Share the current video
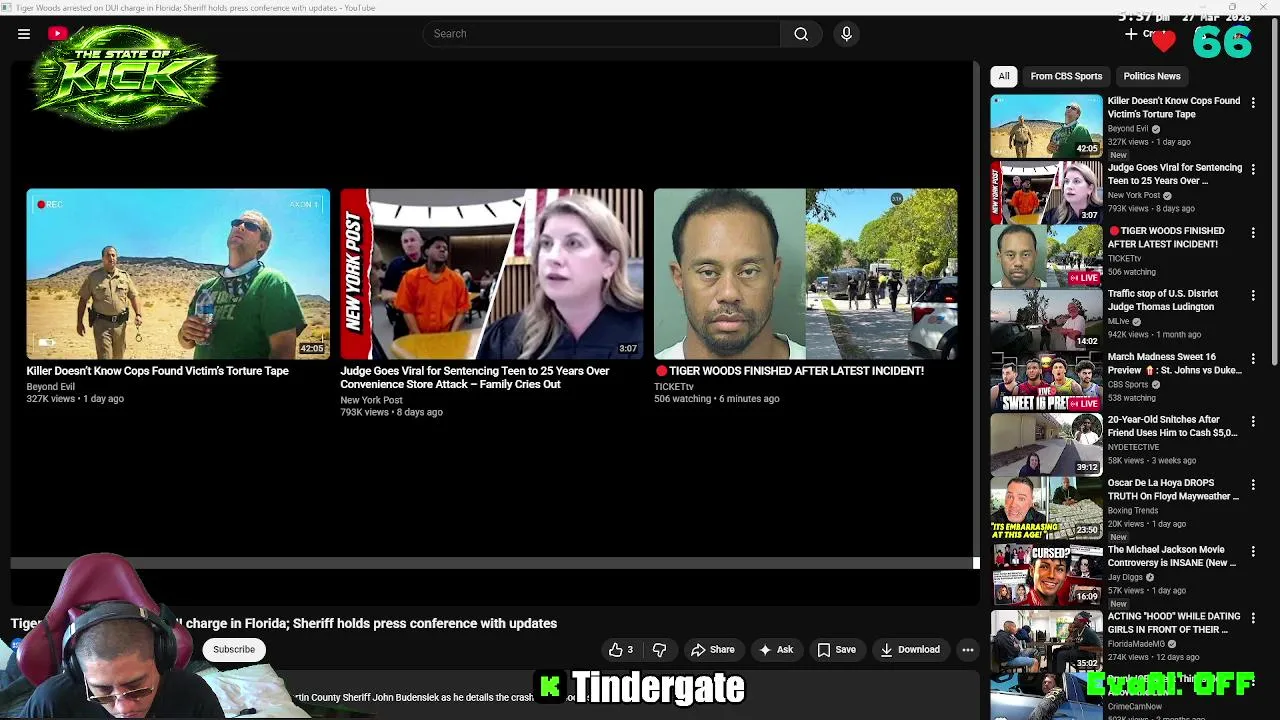The image size is (1280, 720). (x=713, y=650)
